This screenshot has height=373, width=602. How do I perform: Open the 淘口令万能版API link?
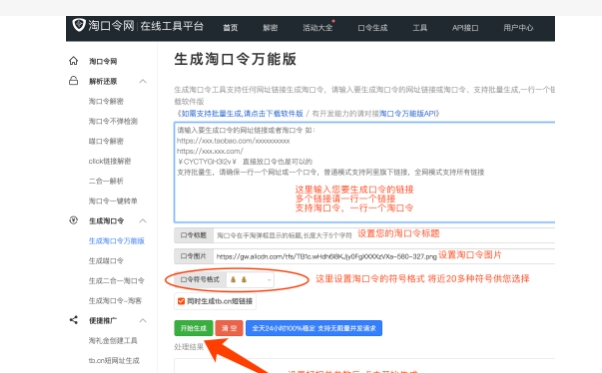pyautogui.click(x=407, y=114)
